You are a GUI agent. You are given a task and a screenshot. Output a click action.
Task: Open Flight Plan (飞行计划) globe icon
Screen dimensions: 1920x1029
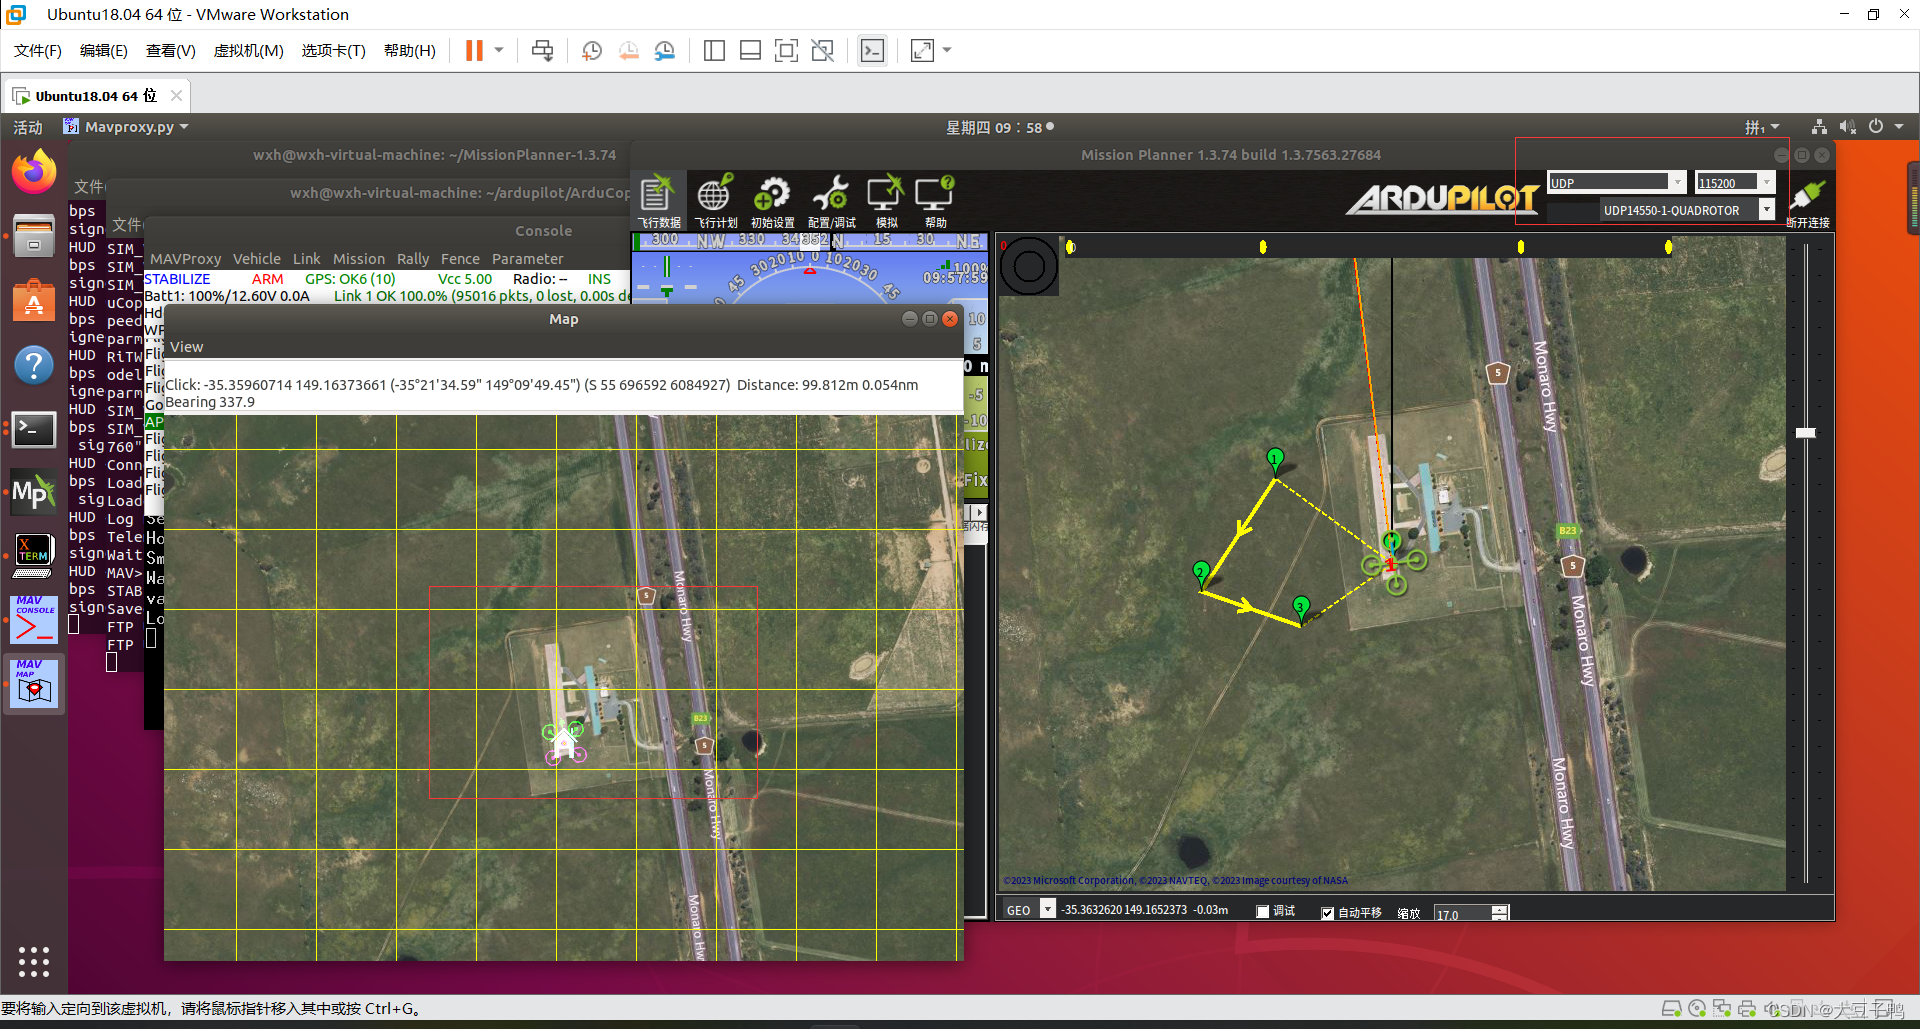[715, 201]
